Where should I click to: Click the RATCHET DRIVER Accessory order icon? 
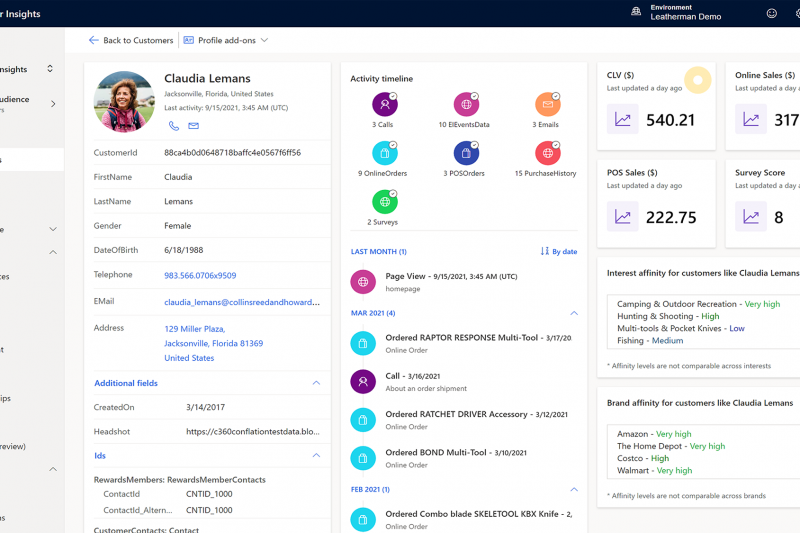pos(363,420)
